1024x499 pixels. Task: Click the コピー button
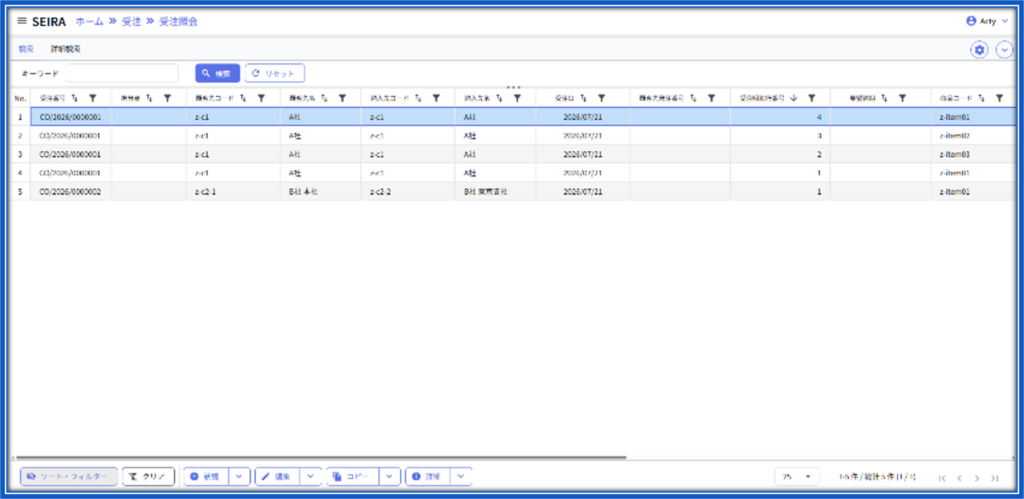[x=353, y=477]
